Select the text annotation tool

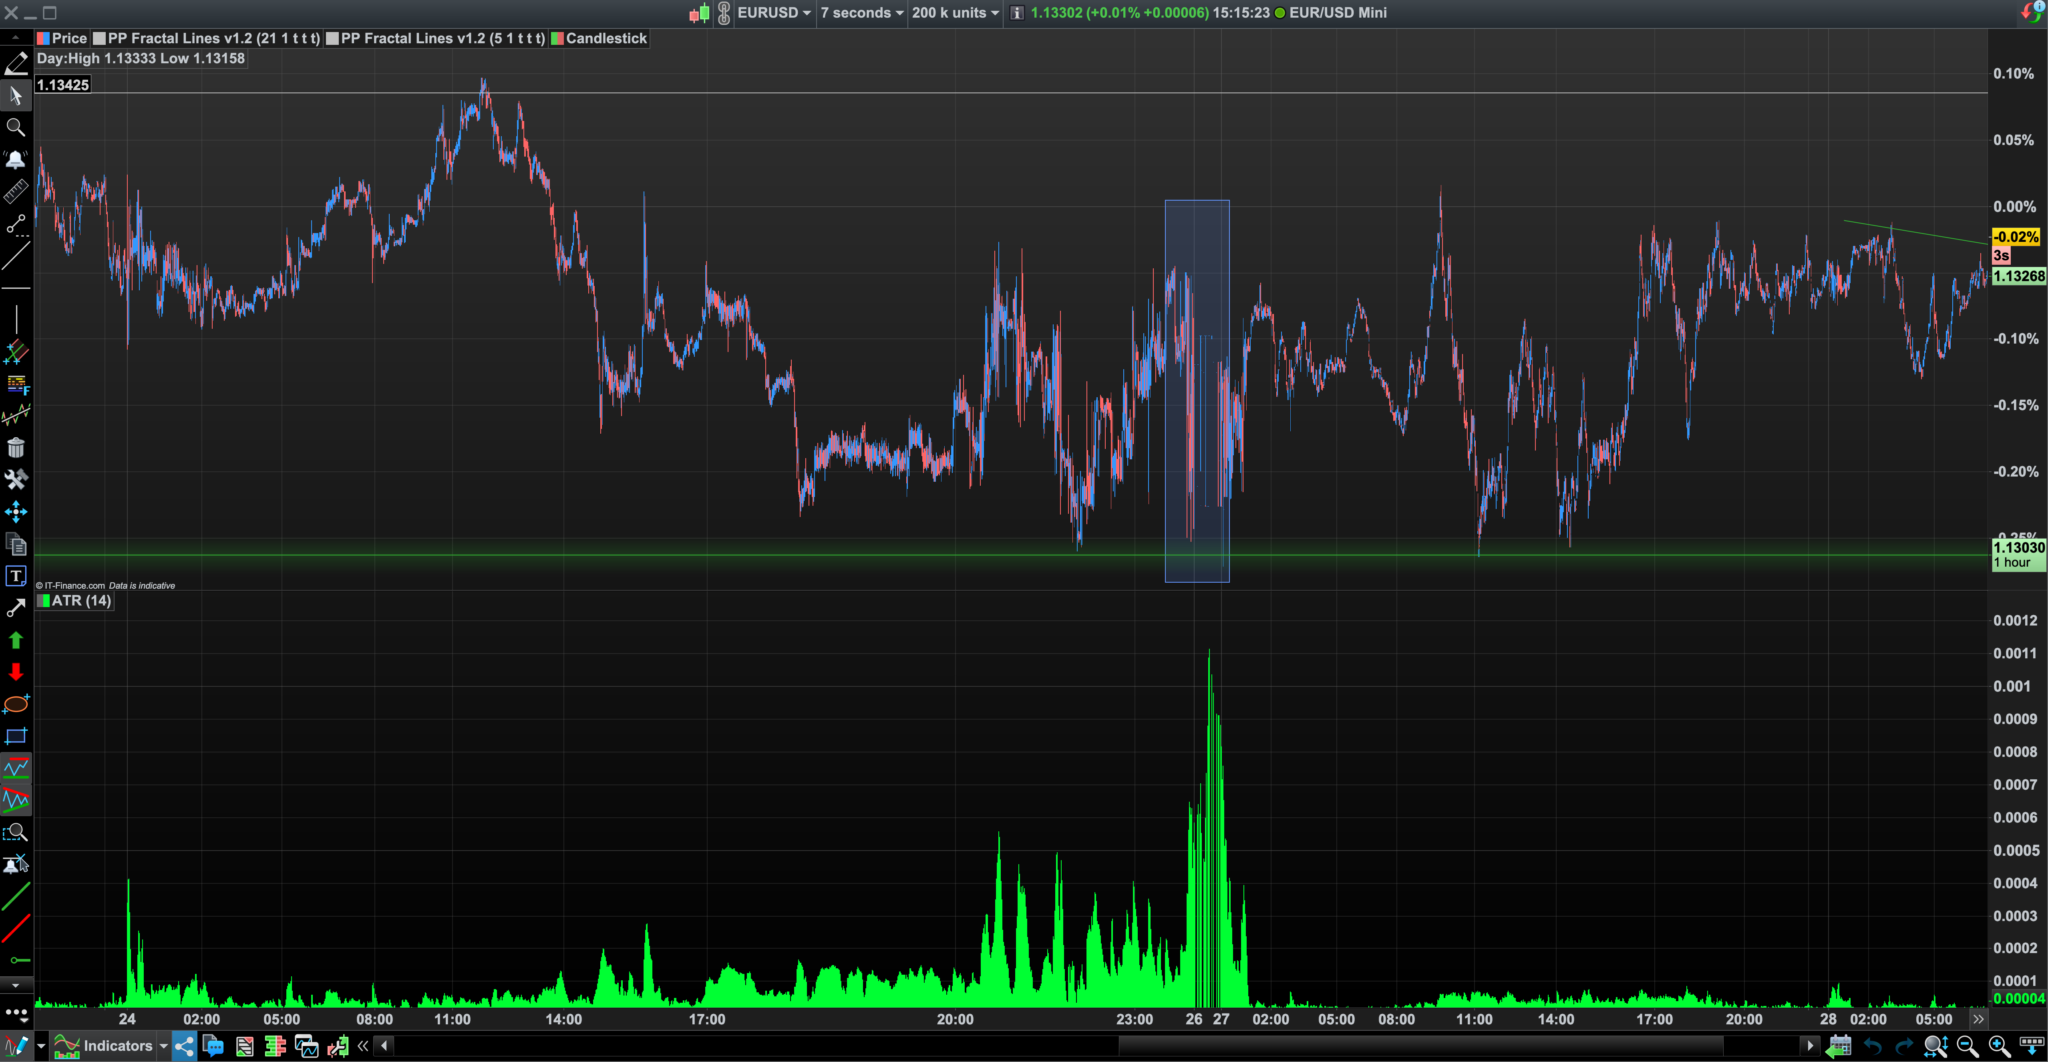[x=16, y=576]
